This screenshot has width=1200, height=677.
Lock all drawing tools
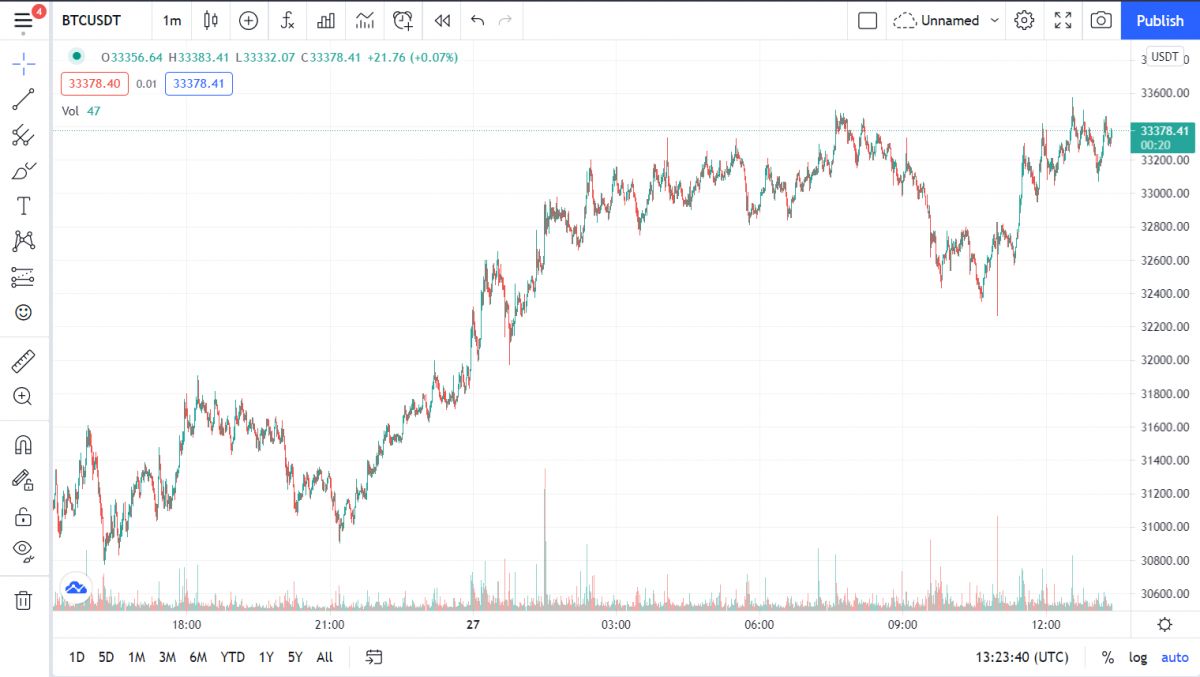(x=23, y=516)
